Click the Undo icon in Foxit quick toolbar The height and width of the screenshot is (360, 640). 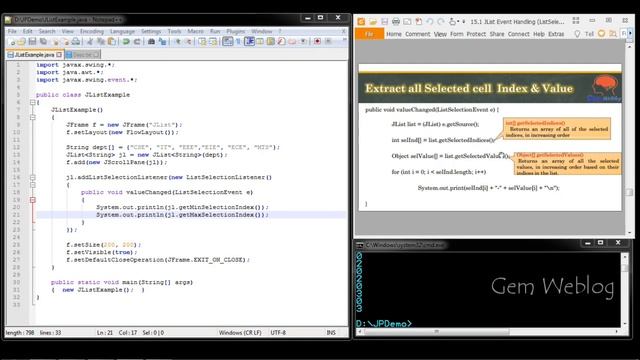click(429, 21)
